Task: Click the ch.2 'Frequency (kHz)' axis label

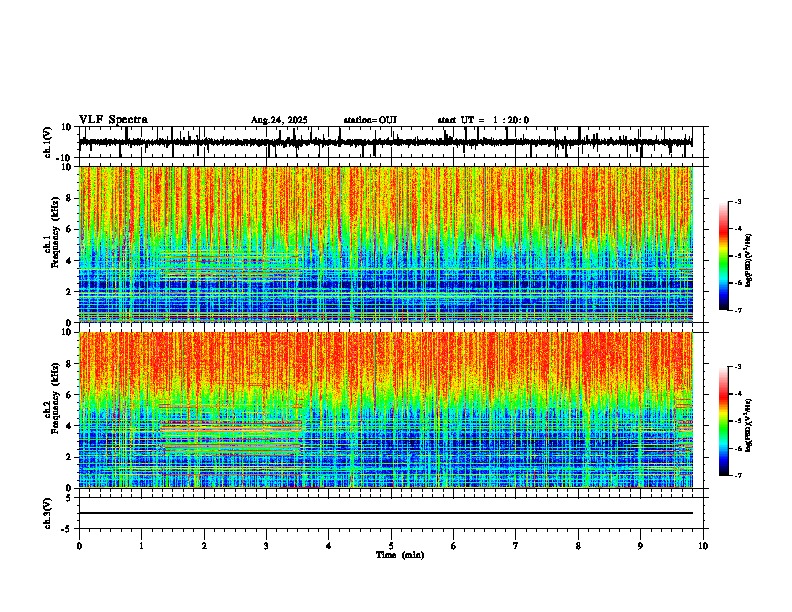Action: (55, 399)
